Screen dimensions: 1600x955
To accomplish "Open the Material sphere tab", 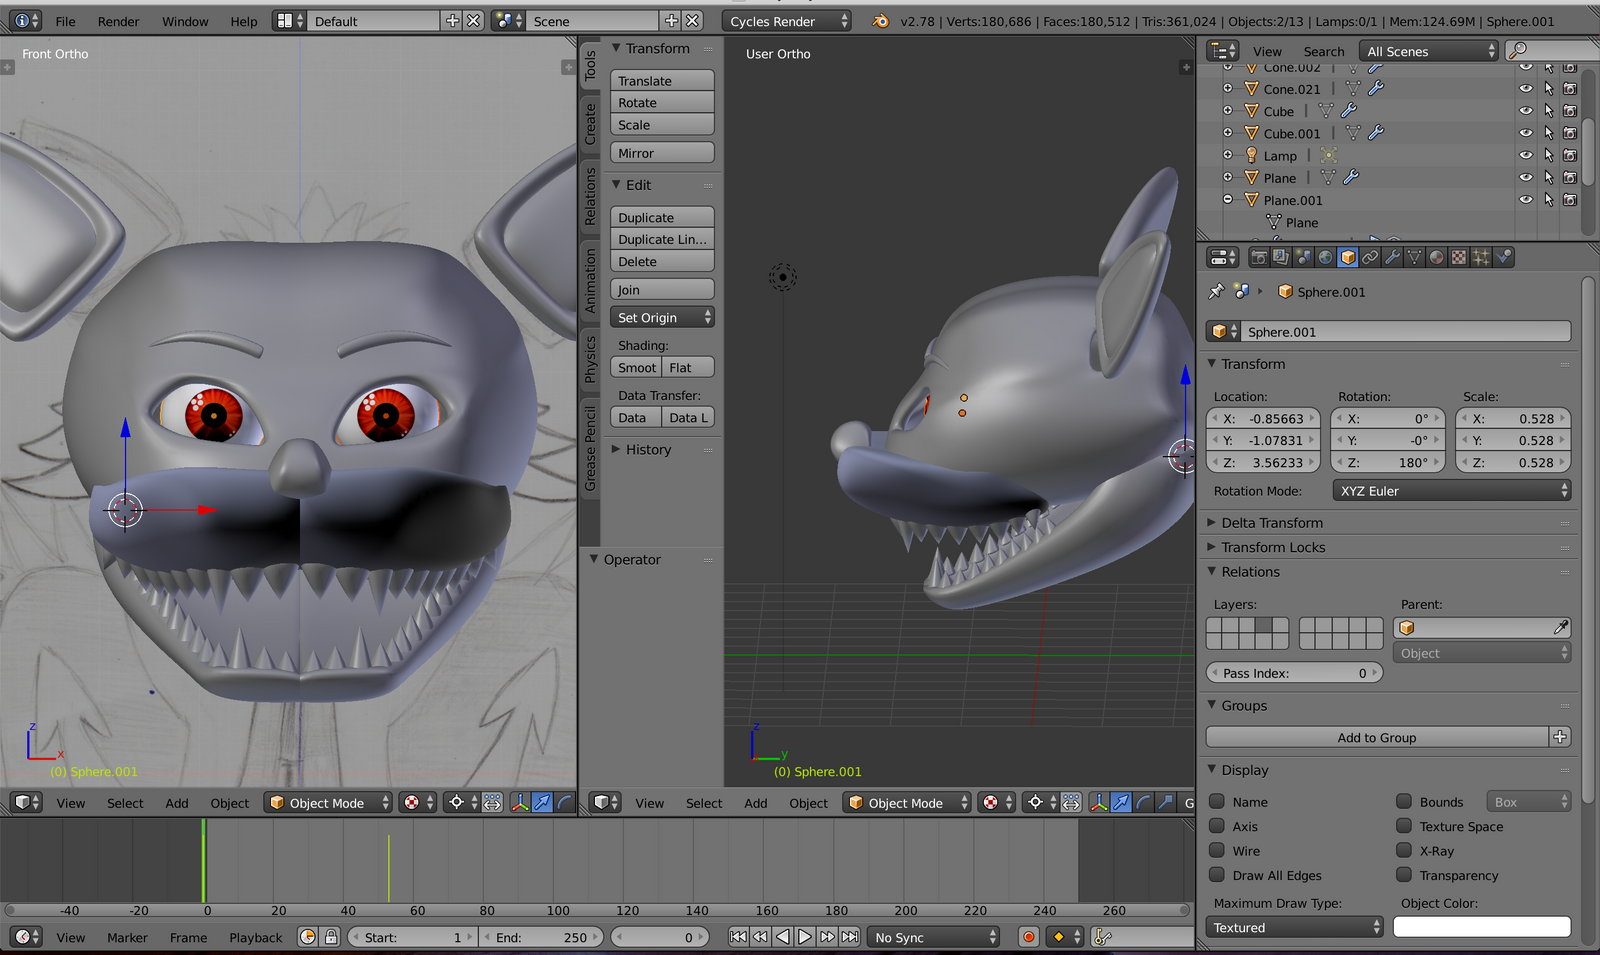I will click(1437, 257).
